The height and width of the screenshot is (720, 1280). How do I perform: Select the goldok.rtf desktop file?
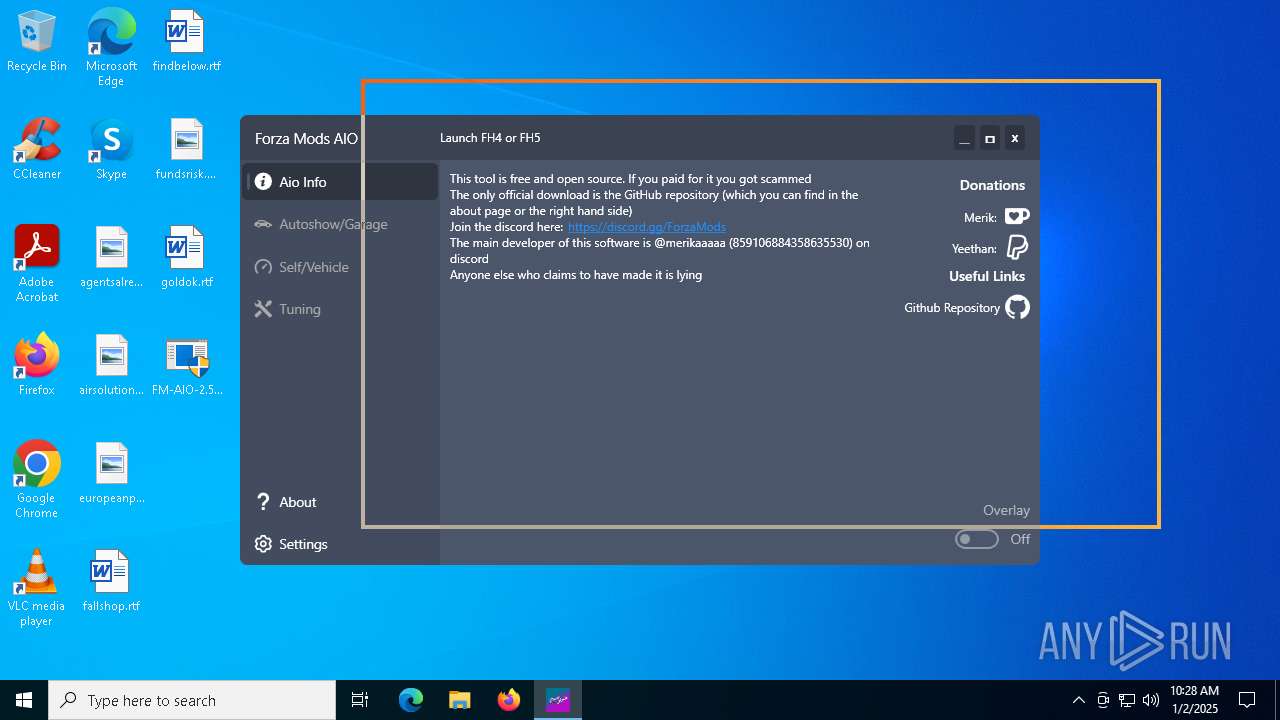[x=187, y=257]
